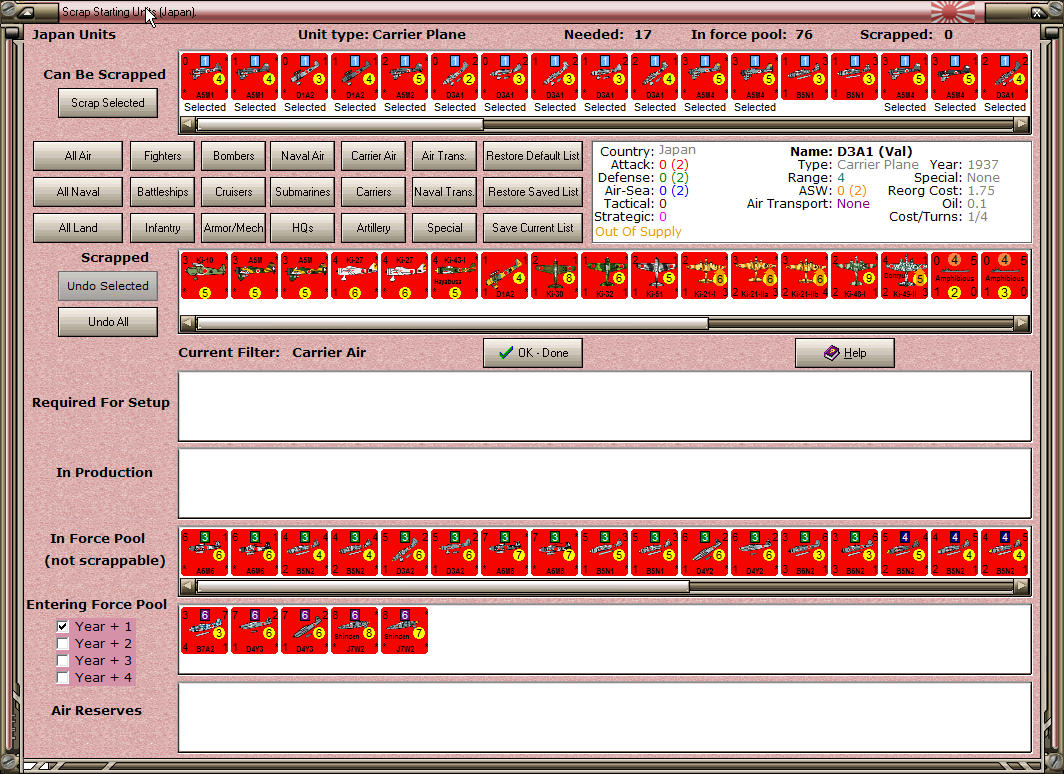Apply the Naval Air filter
1064x774 pixels.
tap(303, 156)
